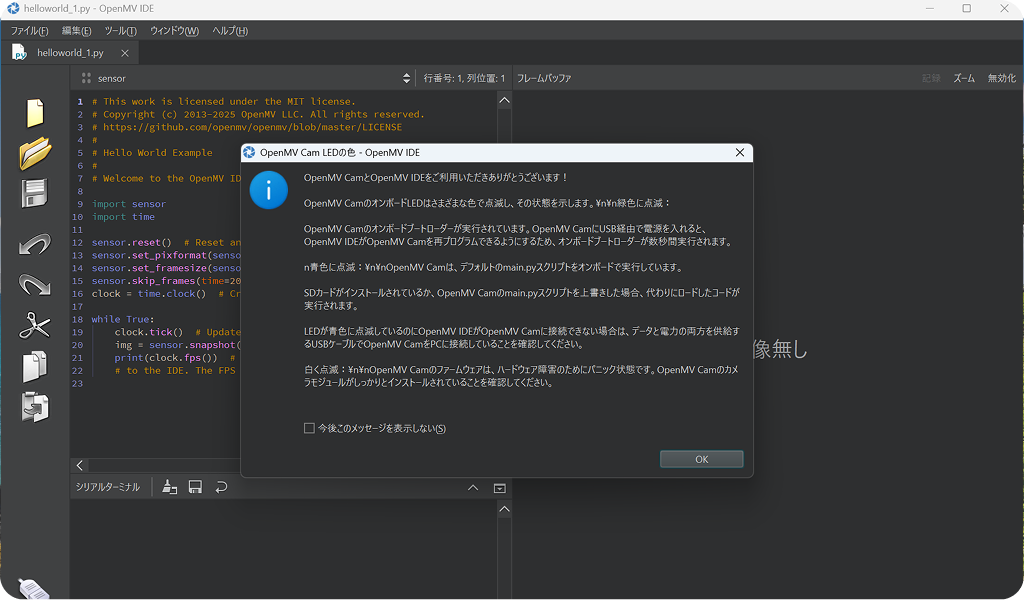Click the editor scroll up arrow
Screen dimensions: 1024x600
point(504,101)
